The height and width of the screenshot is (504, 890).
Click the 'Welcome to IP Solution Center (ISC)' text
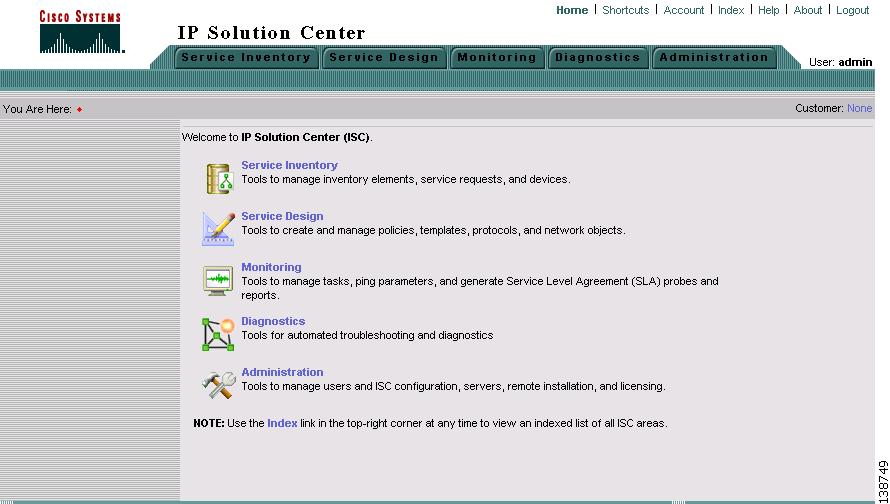point(277,137)
